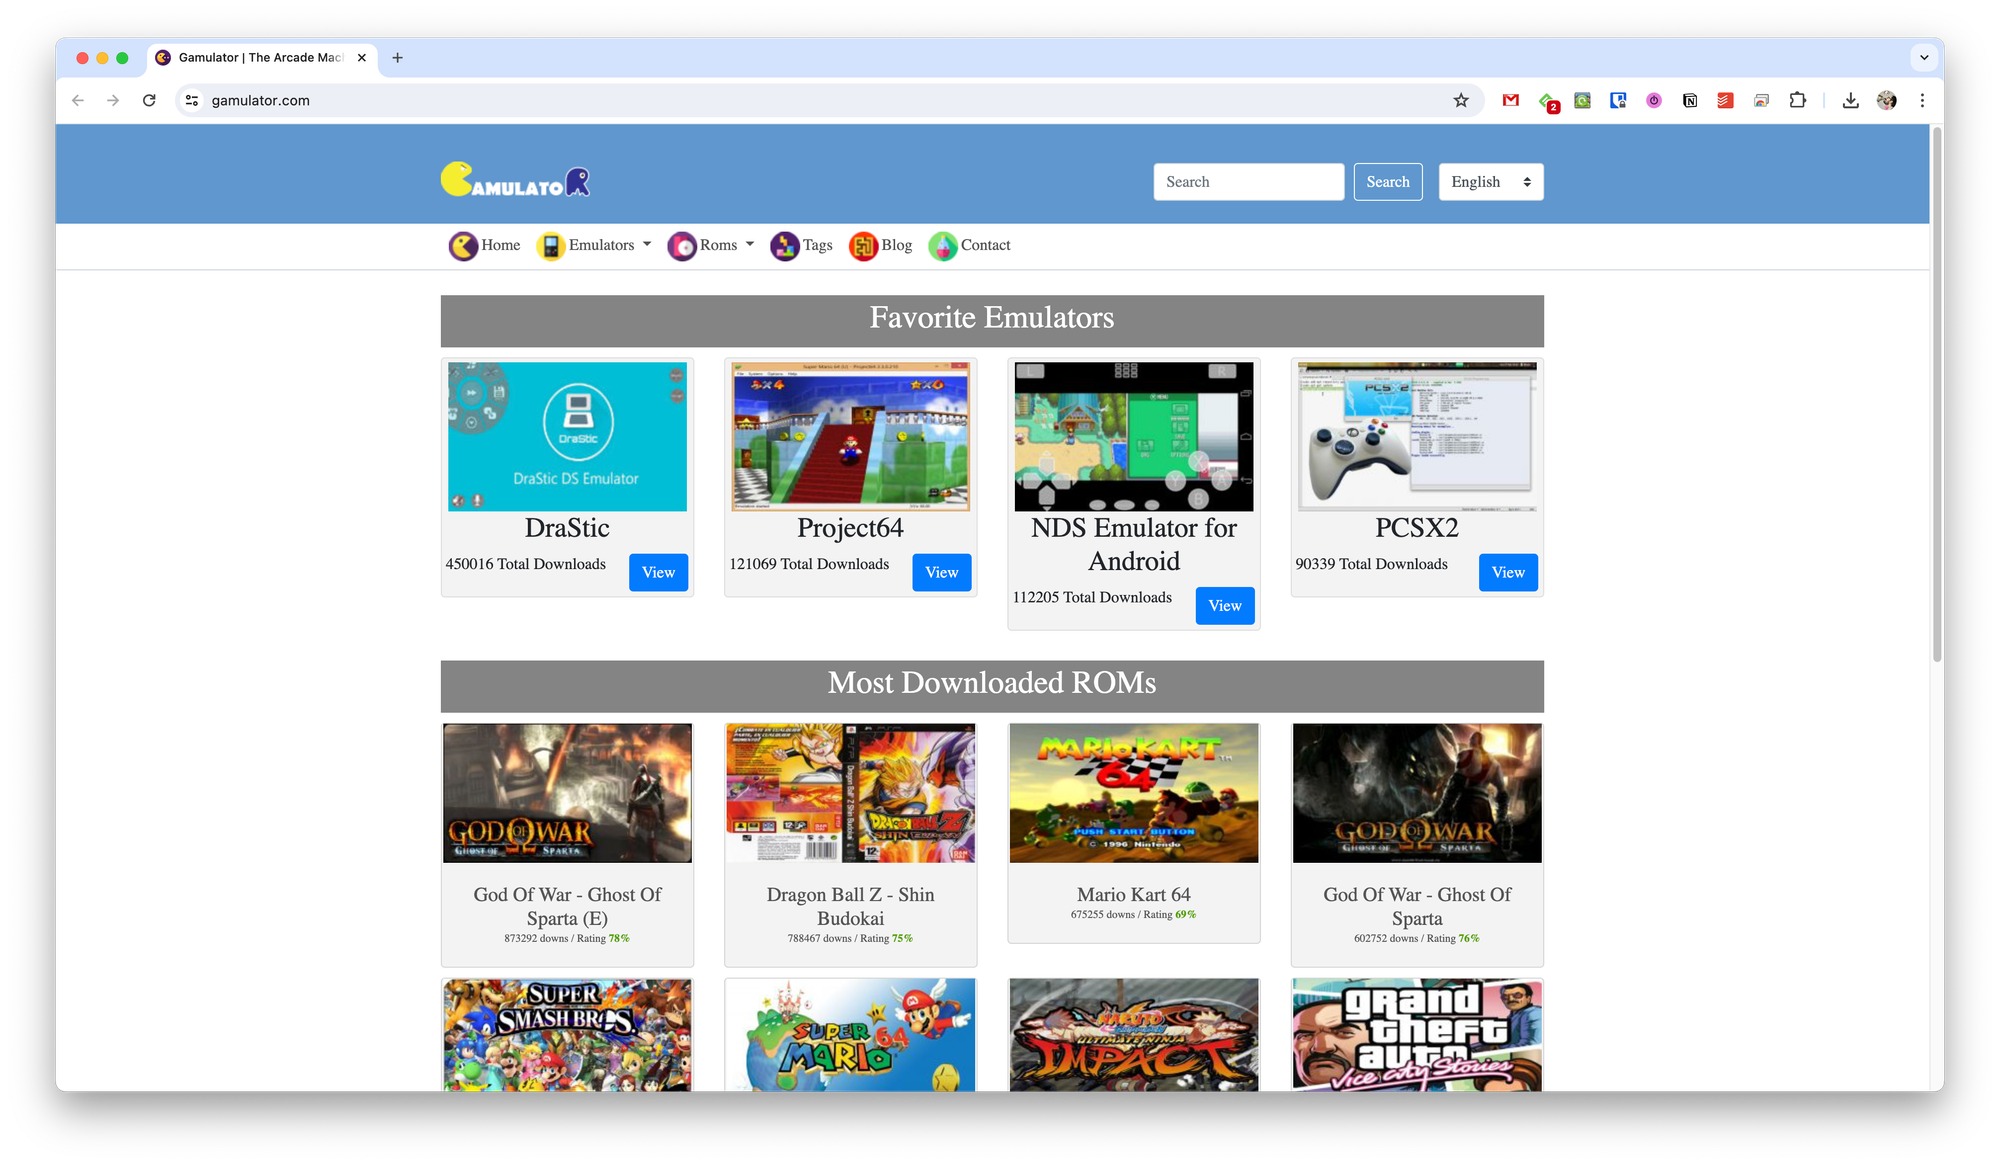Bookmark page with star icon
This screenshot has width=2000, height=1165.
tap(1461, 100)
